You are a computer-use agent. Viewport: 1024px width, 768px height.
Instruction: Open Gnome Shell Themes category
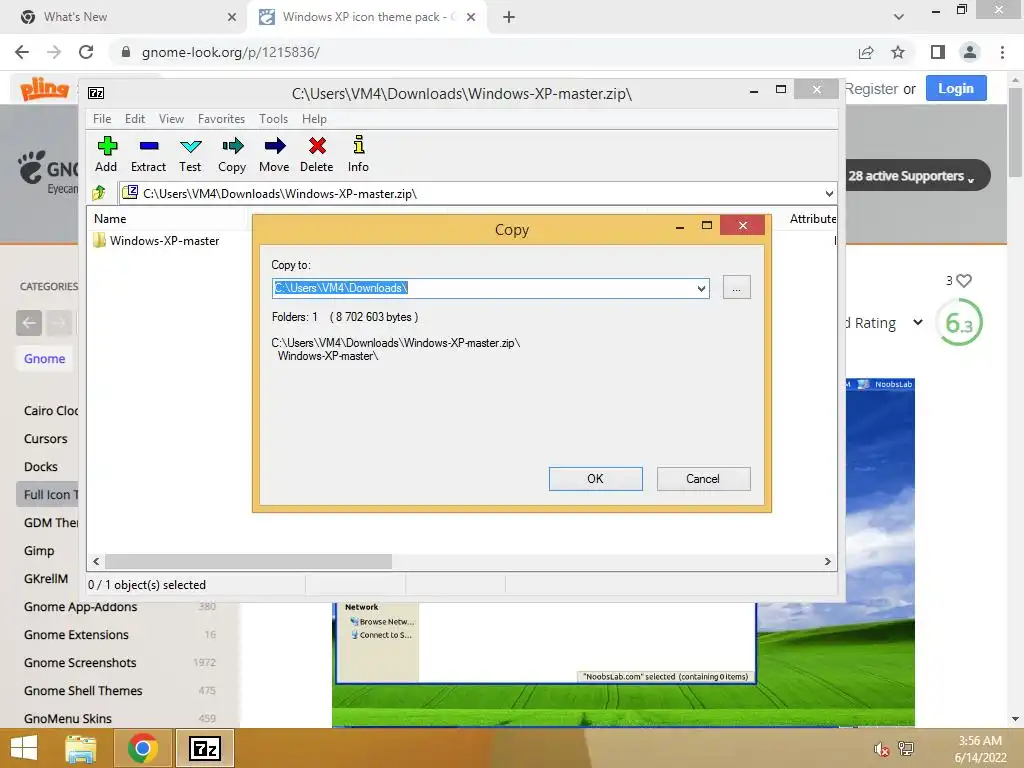[83, 690]
